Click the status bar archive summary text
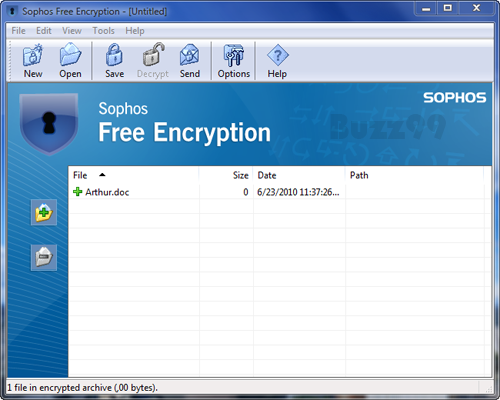This screenshot has height=400, width=500. click(x=82, y=388)
